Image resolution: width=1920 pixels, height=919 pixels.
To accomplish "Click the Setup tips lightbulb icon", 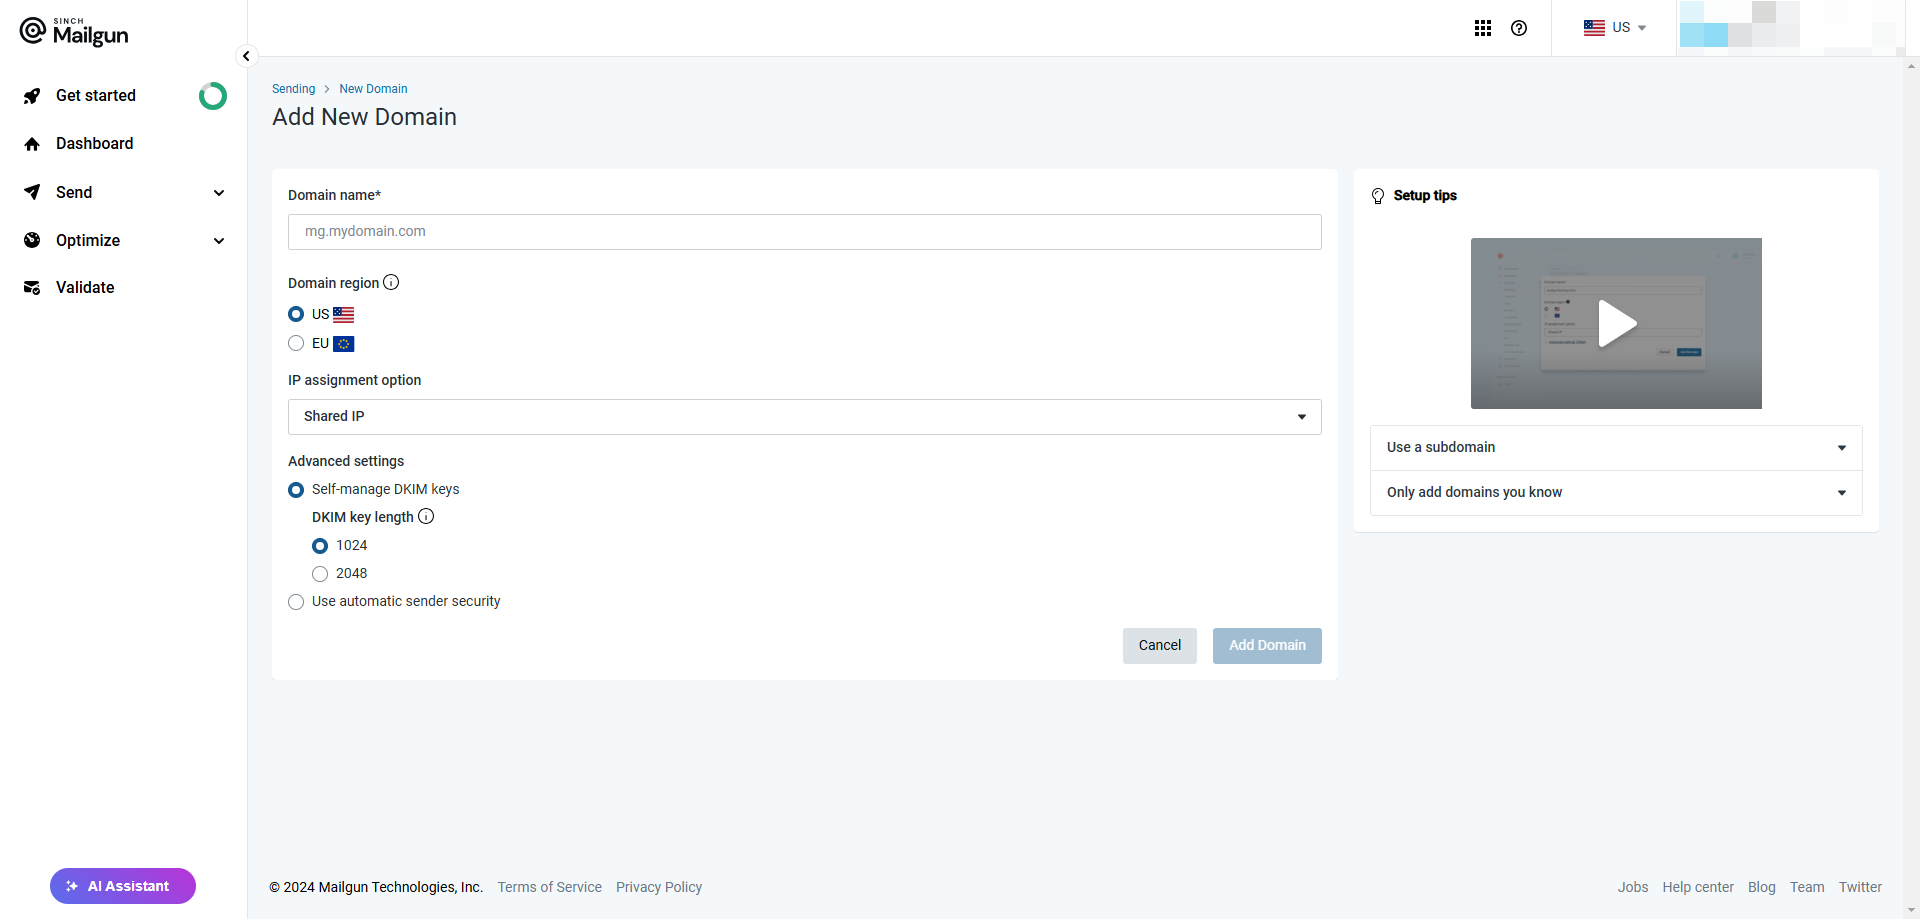I will (1378, 196).
